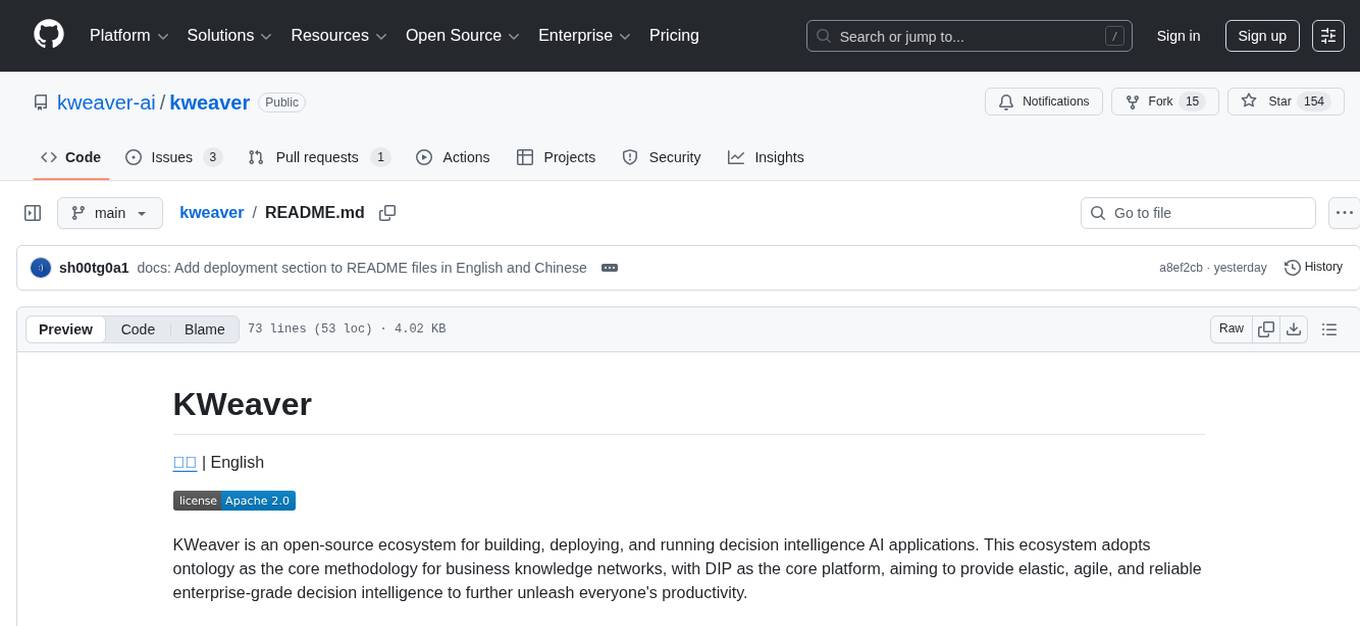This screenshot has height=626, width=1360.
Task: Switch to the Blame view
Action: (x=204, y=329)
